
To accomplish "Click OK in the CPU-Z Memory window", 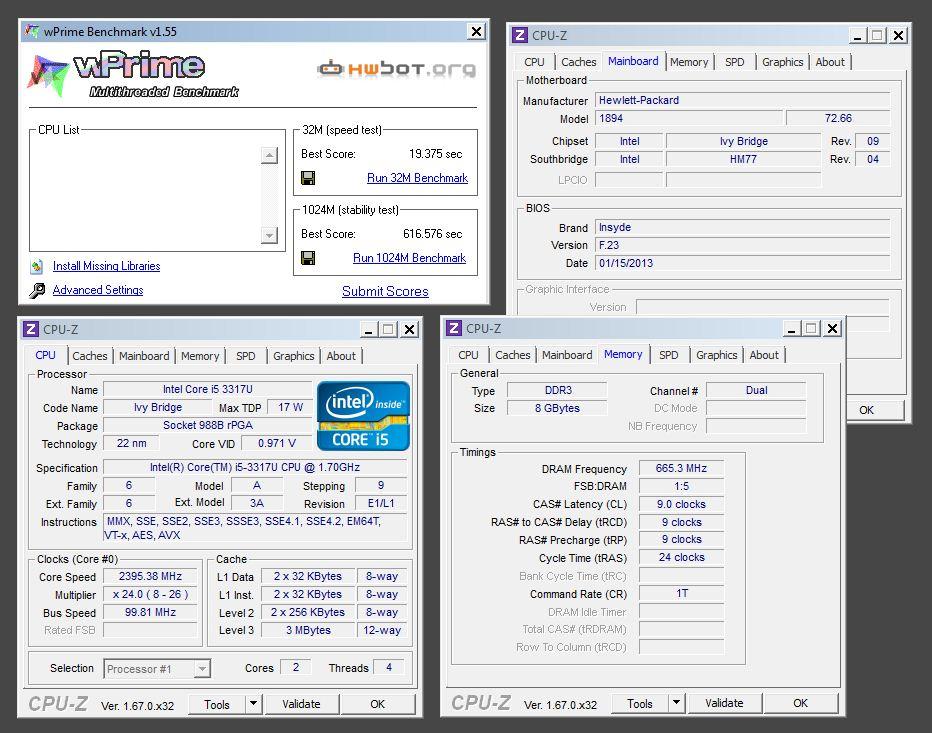I will 801,703.
